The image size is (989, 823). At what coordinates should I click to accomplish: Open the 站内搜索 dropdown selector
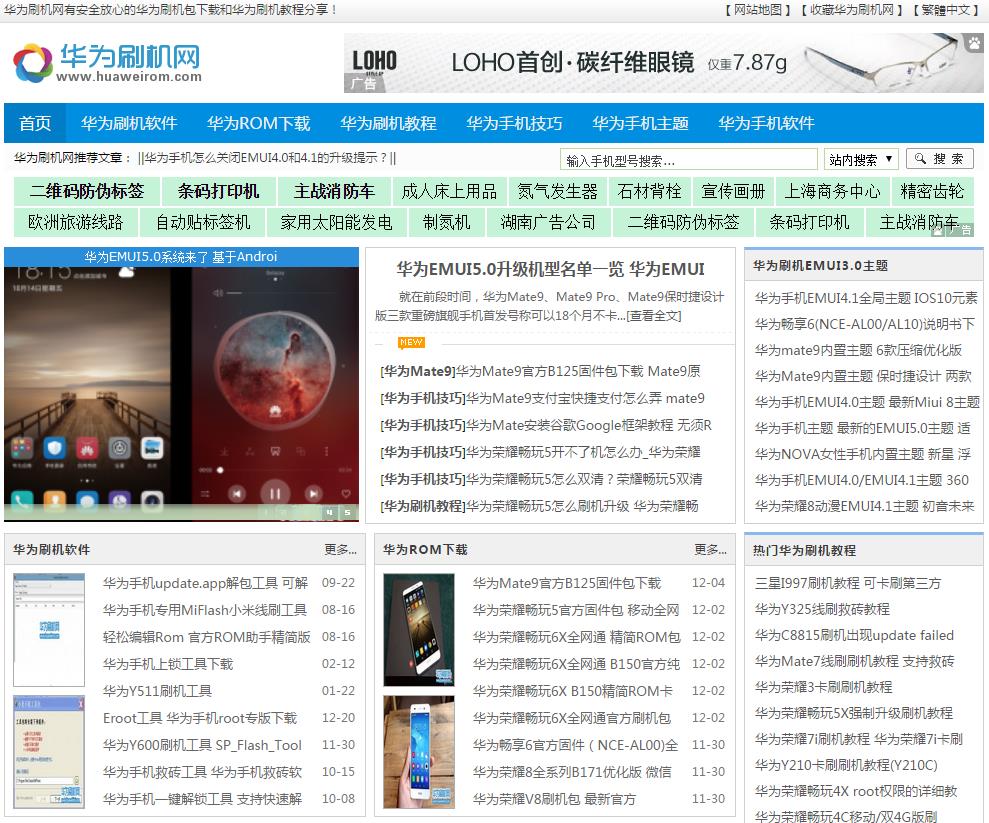tap(861, 160)
